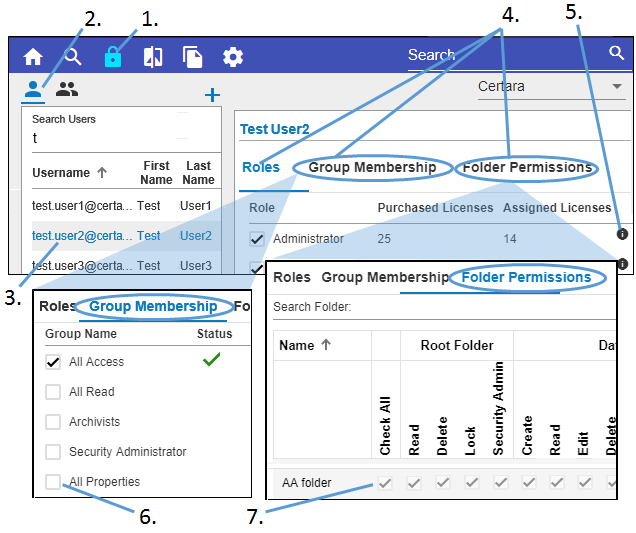This screenshot has height=533, width=636.
Task: Check the Security Administrator group
Action: point(53,451)
